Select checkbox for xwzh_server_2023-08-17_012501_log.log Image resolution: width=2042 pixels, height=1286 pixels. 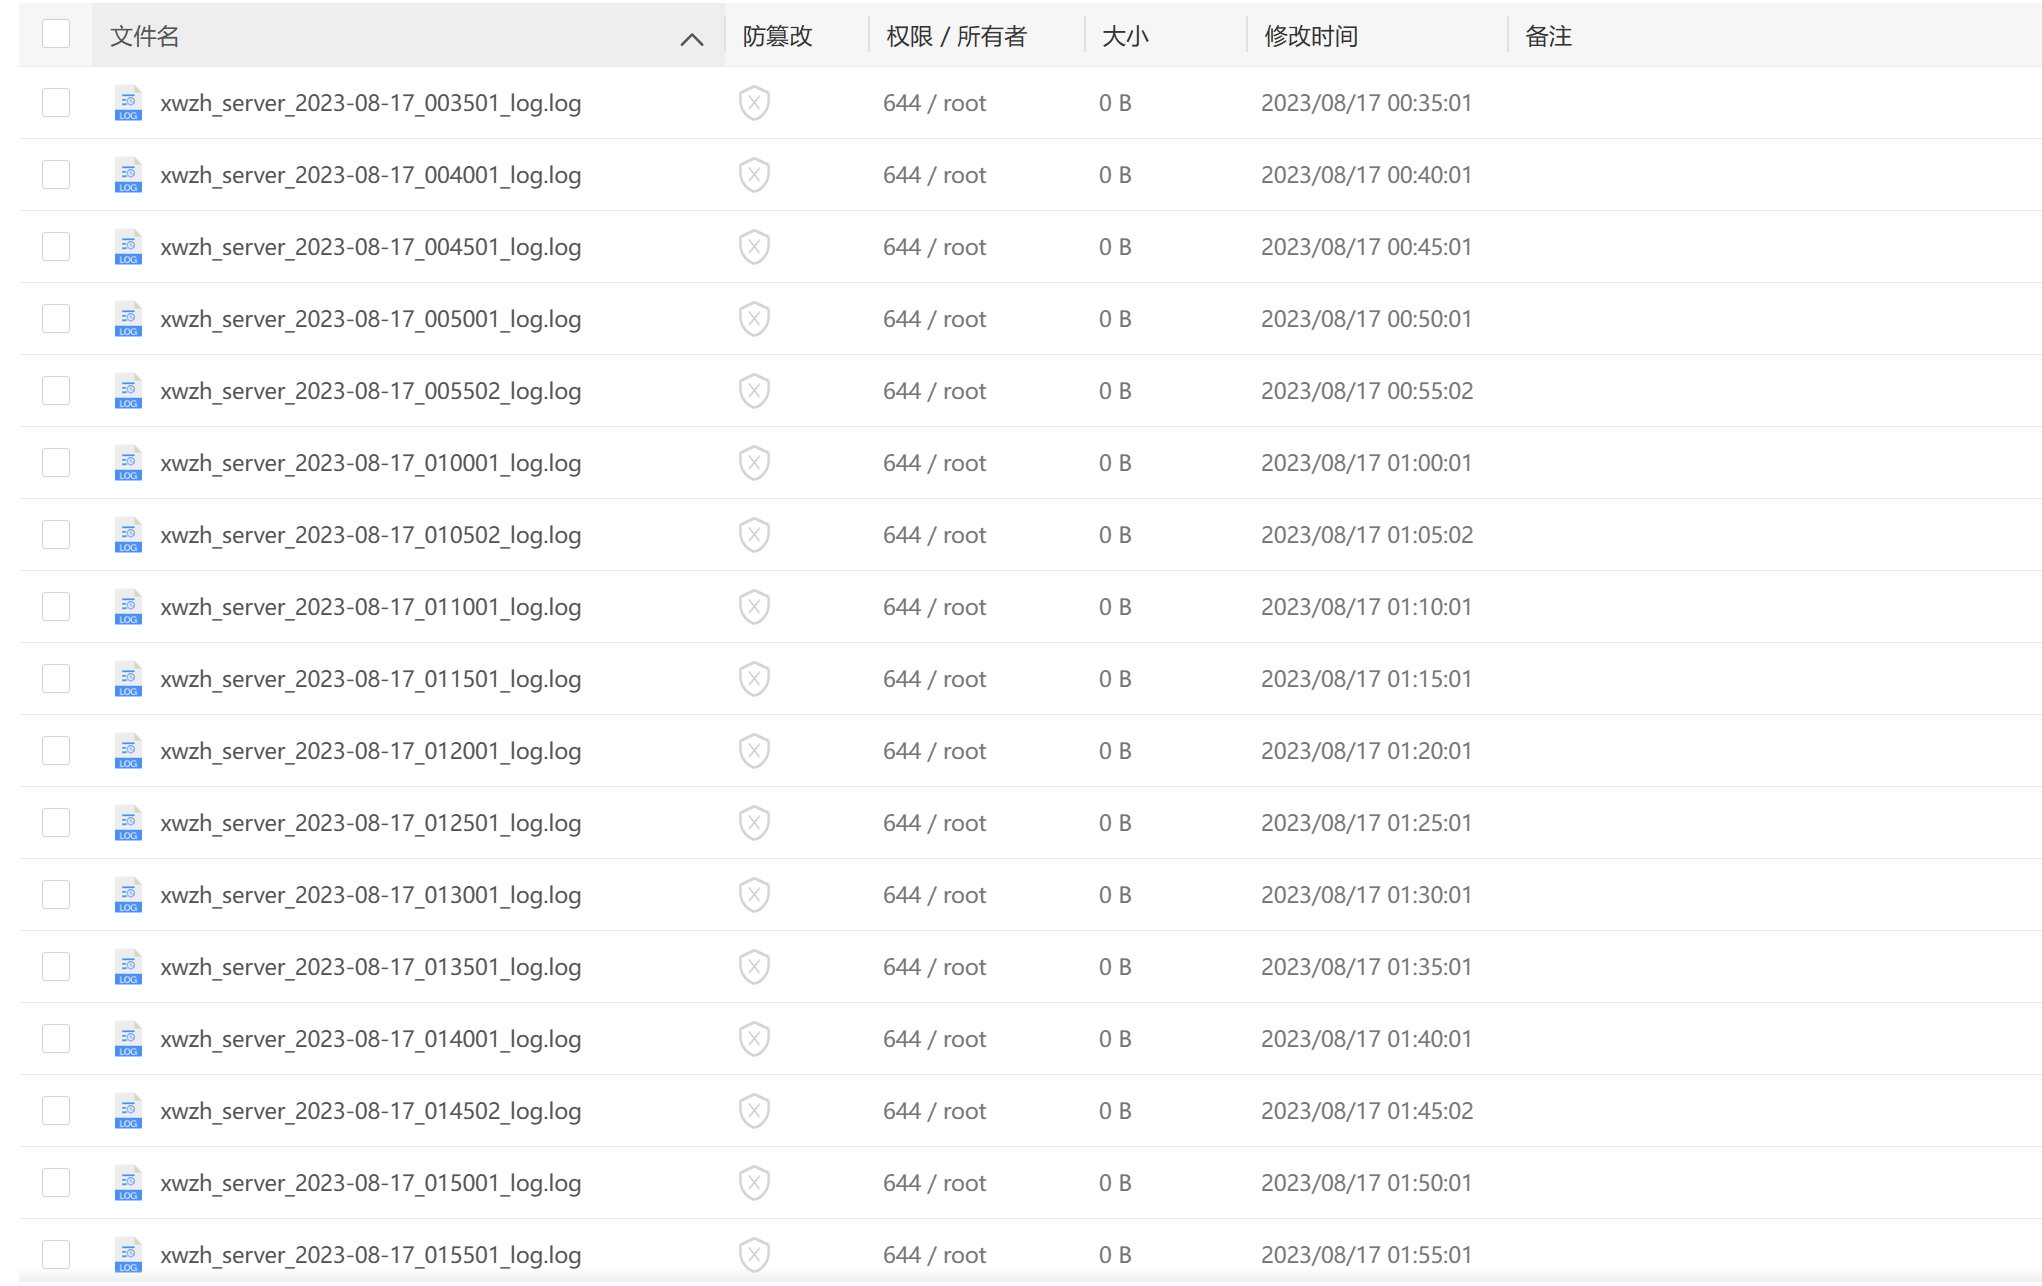pos(56,823)
